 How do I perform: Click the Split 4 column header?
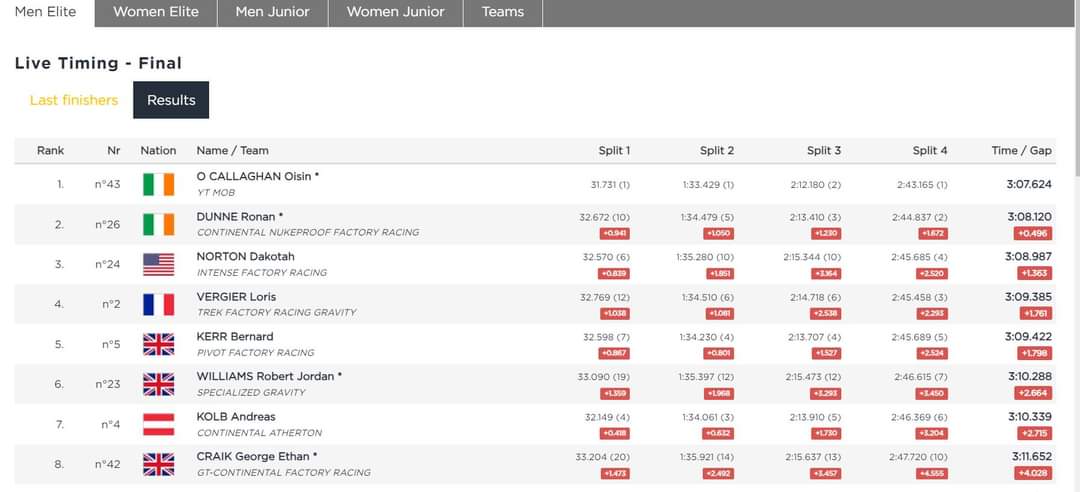pos(930,150)
